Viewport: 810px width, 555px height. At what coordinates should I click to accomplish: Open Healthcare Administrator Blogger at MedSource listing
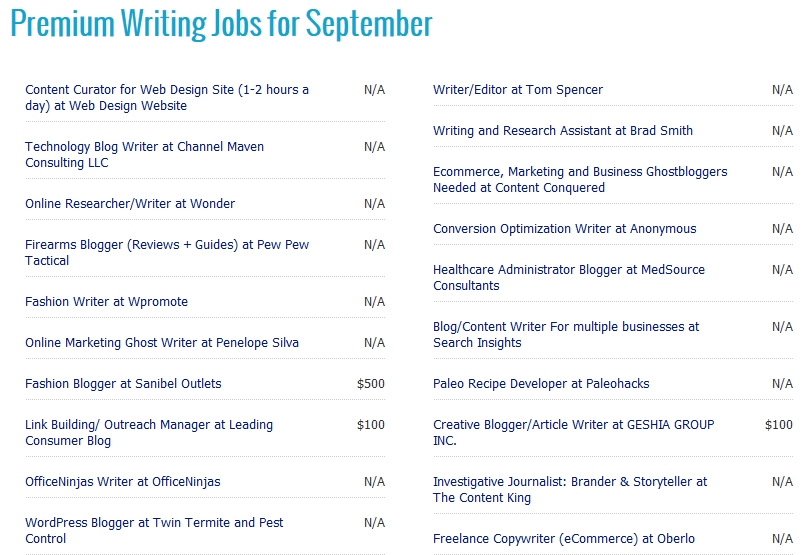coord(569,277)
